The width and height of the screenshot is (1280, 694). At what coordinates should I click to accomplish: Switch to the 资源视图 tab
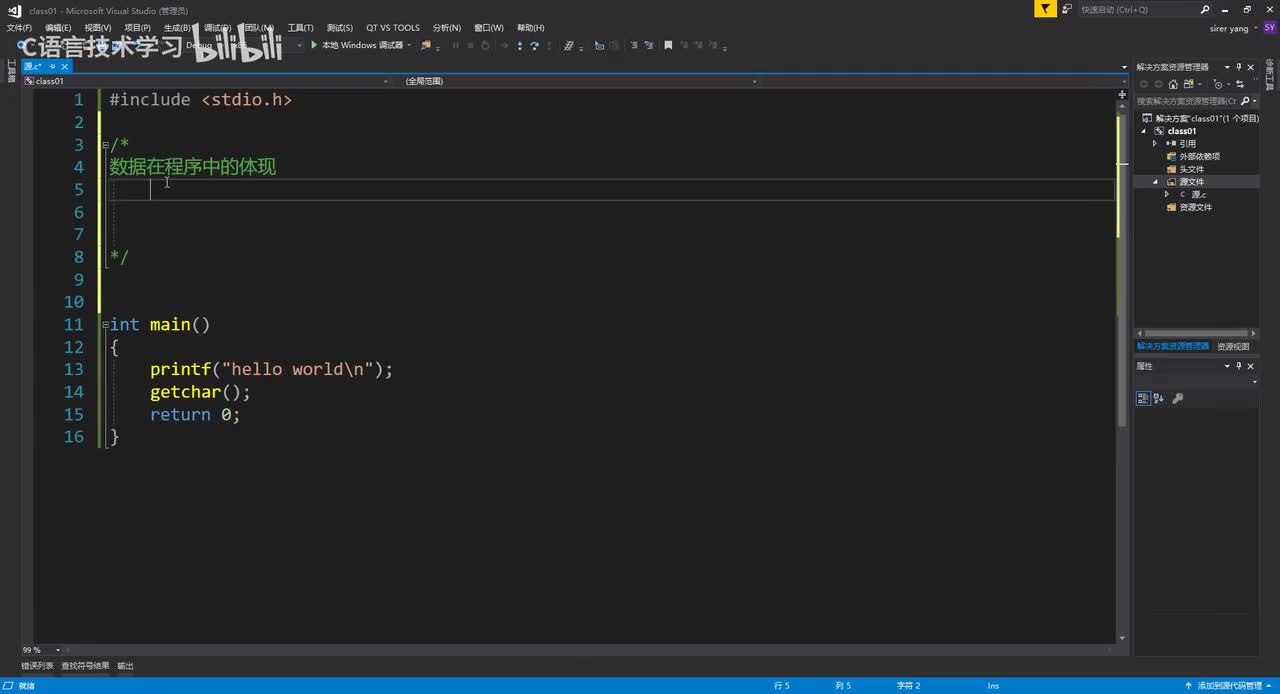(x=1233, y=346)
